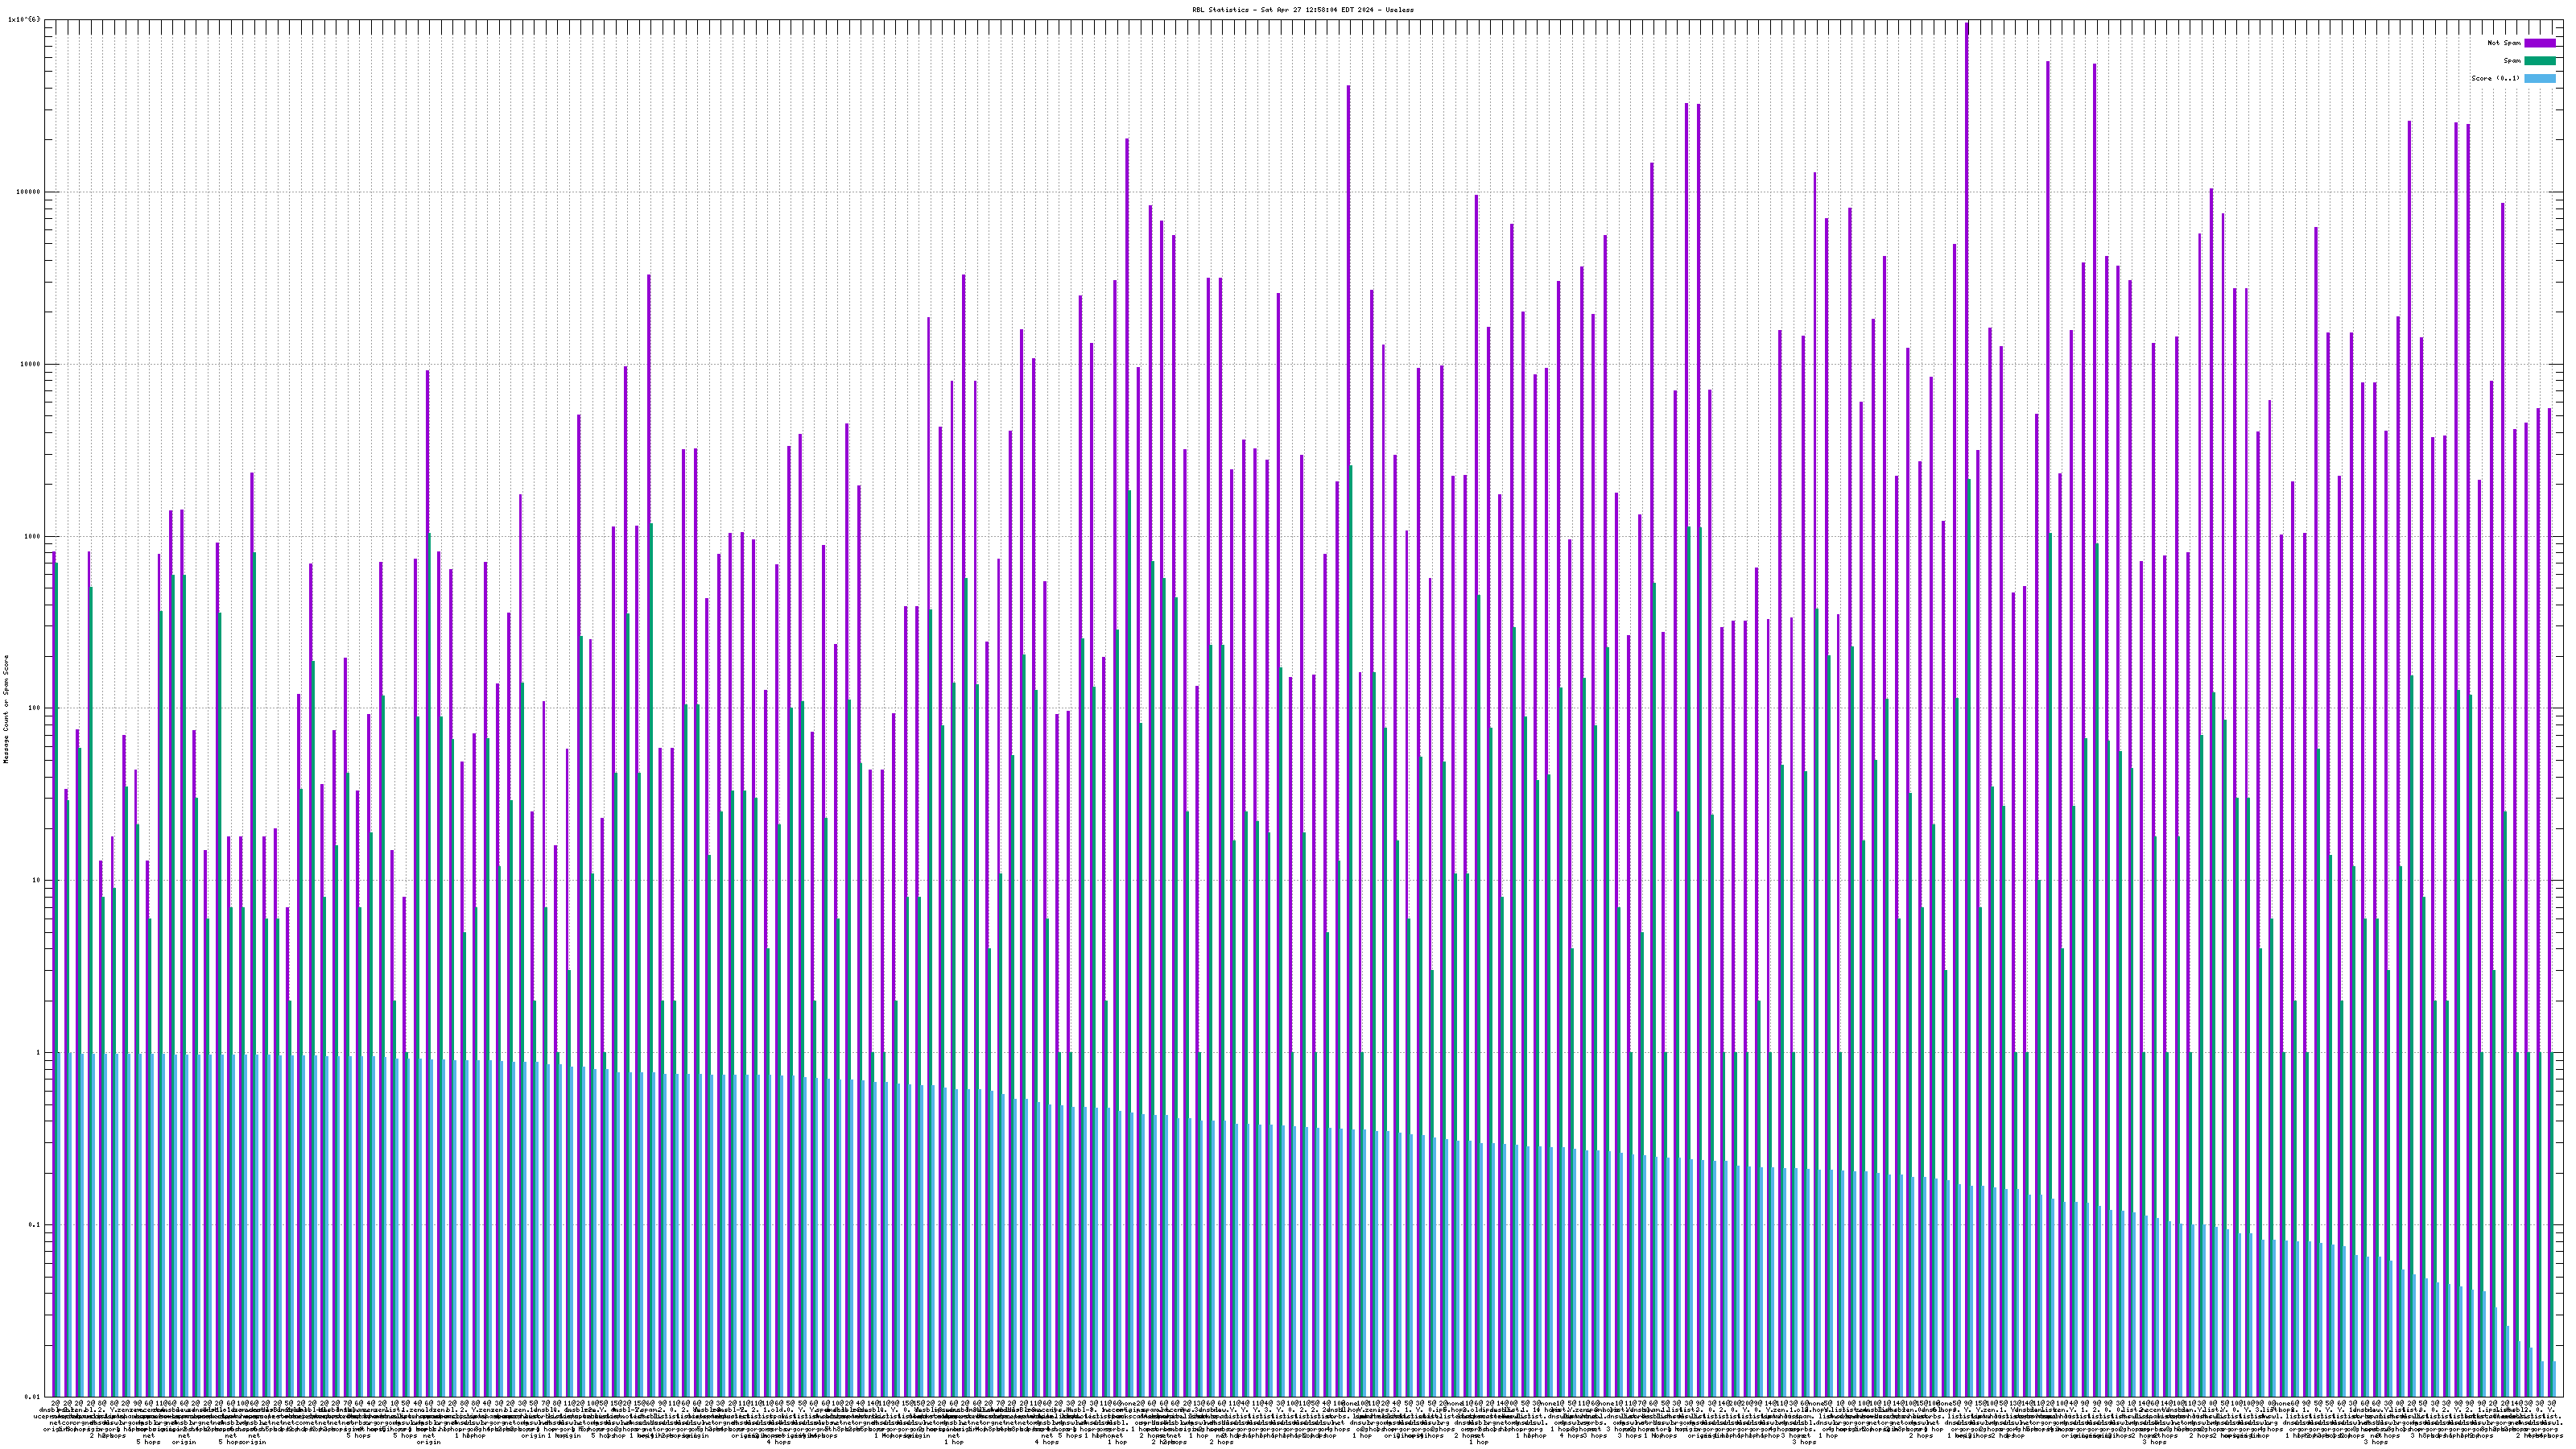2576x1449 pixels.
Task: Click the "Spam" legend text label
Action: tap(2512, 61)
